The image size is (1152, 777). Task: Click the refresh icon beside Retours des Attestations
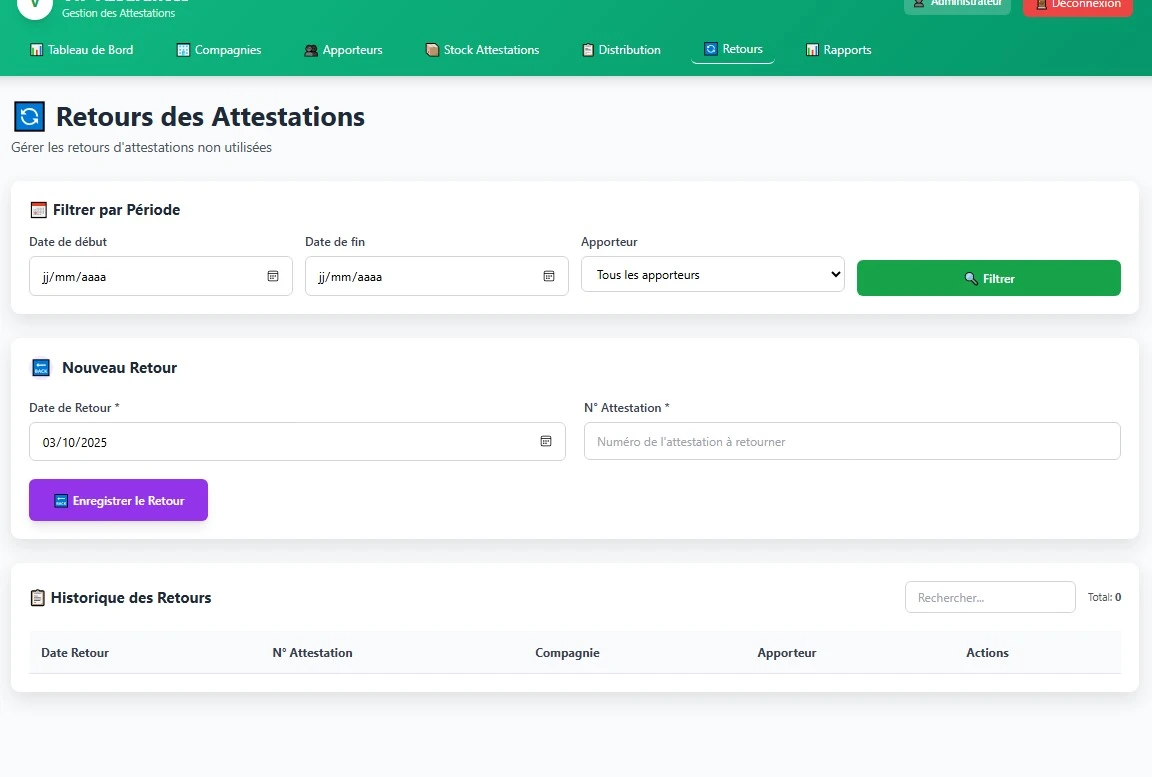tap(29, 117)
